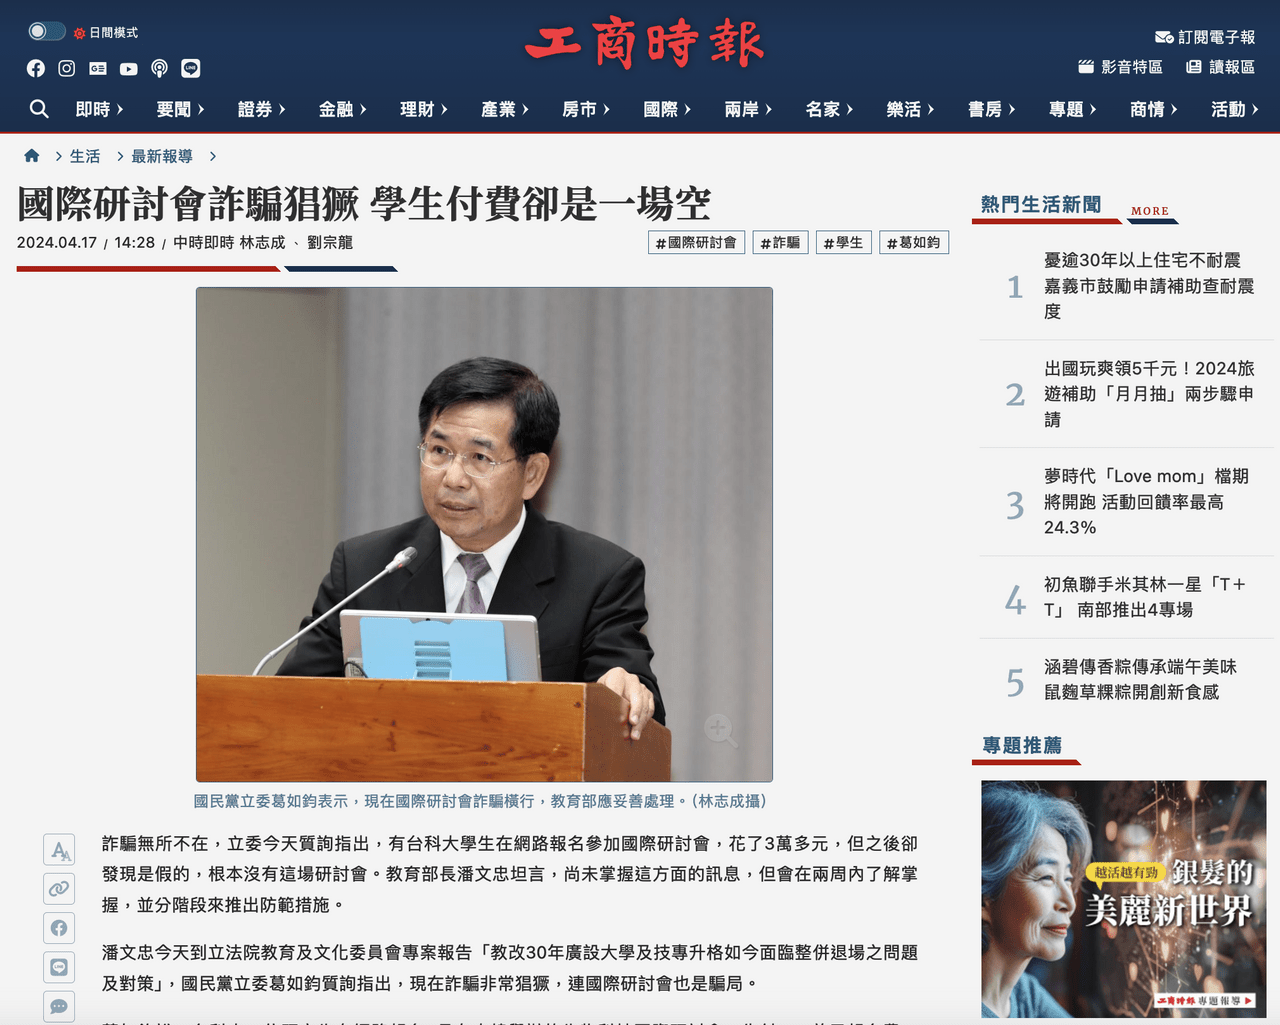Select the #詐騙 tag
1280x1025 pixels.
pos(780,242)
